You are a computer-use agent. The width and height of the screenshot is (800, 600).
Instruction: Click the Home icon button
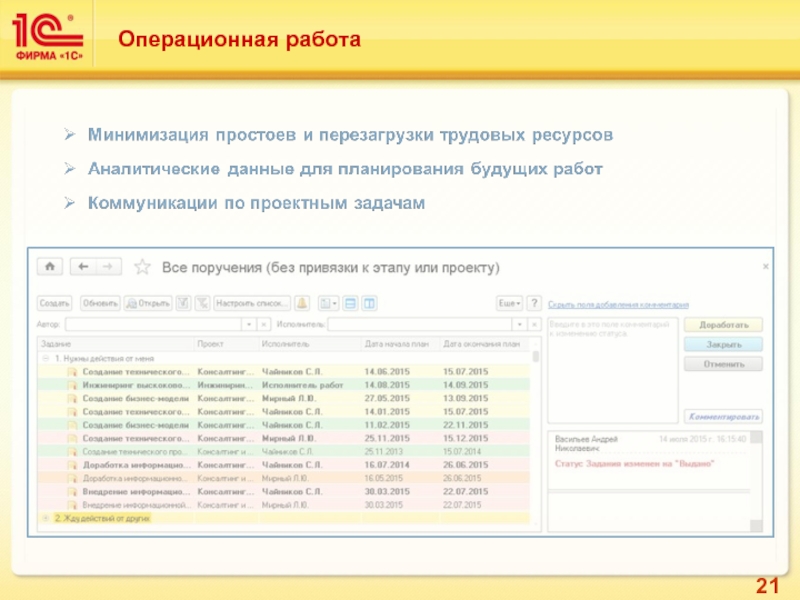49,267
